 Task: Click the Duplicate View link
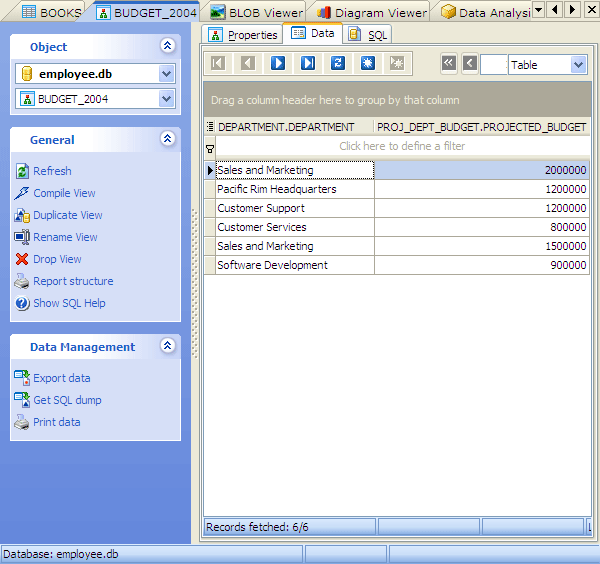click(x=68, y=215)
